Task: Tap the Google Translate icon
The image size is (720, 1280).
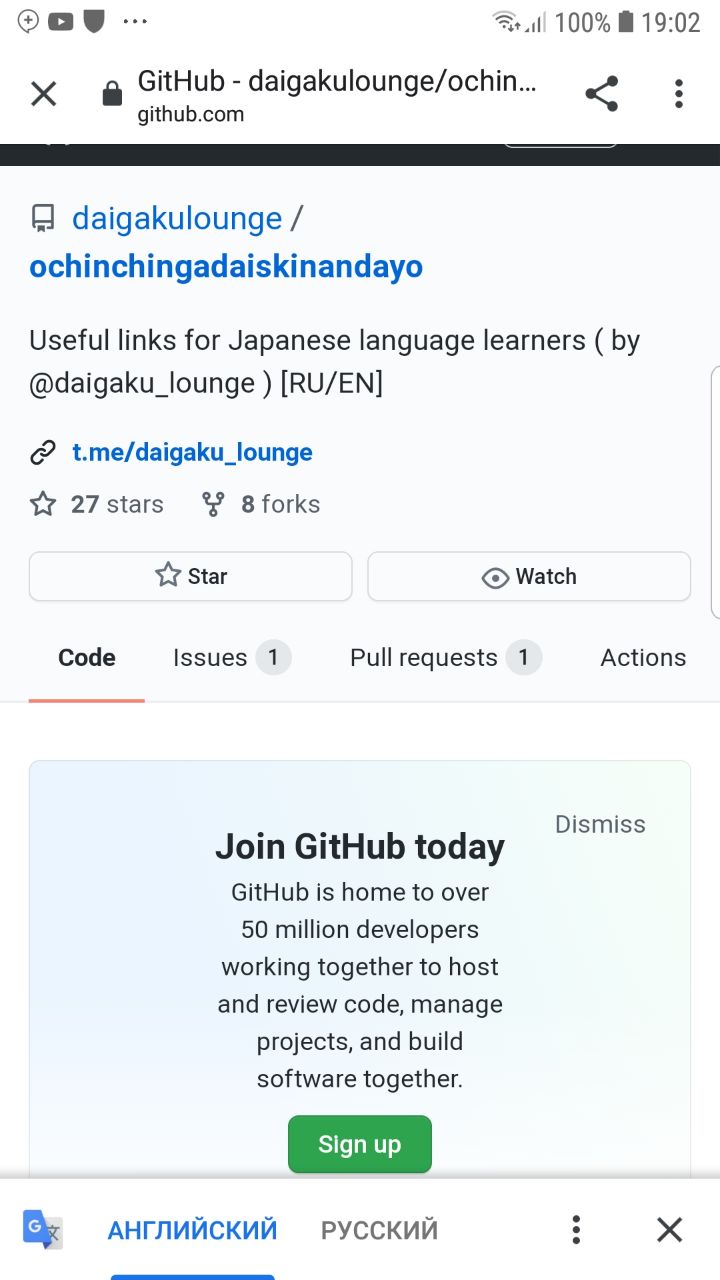Action: point(42,1229)
